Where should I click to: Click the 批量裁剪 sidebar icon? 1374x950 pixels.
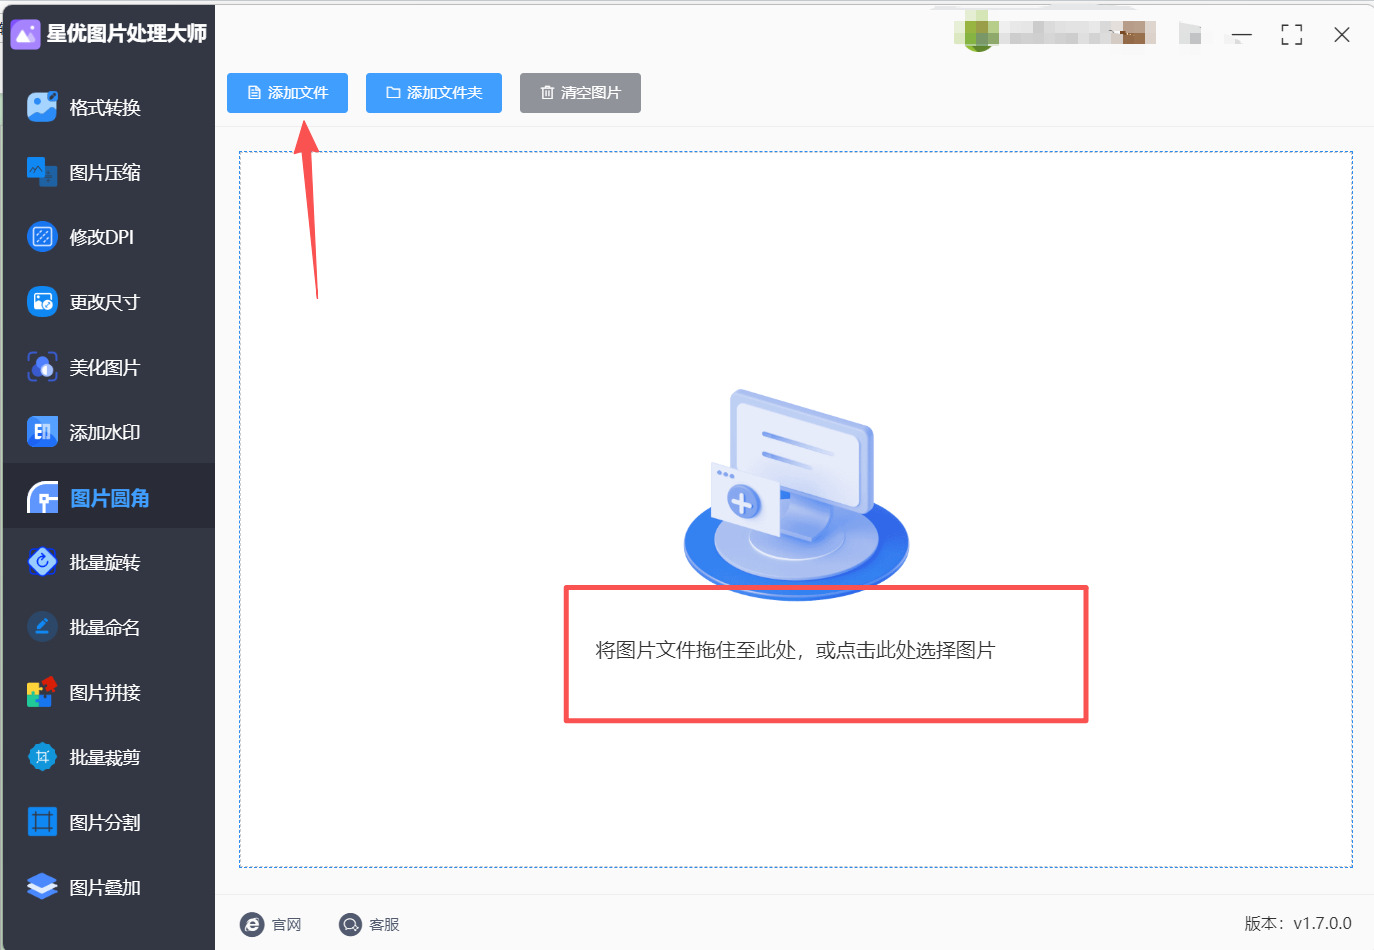(x=42, y=757)
